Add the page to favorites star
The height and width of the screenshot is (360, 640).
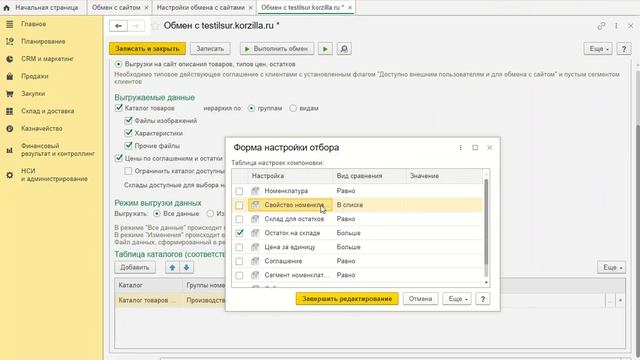[155, 26]
